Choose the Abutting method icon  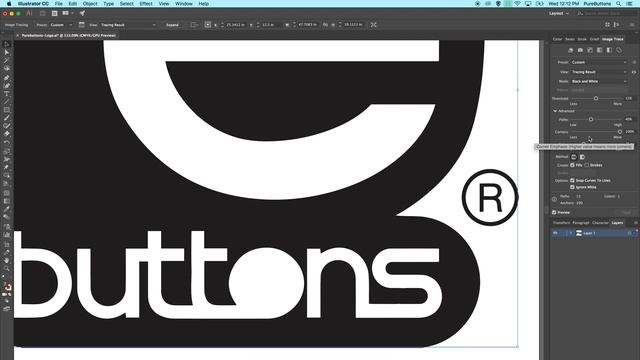(573, 157)
